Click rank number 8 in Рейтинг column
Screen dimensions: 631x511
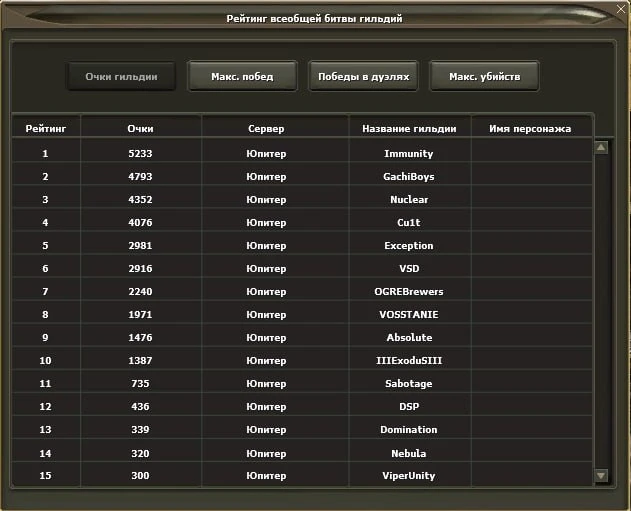45,314
